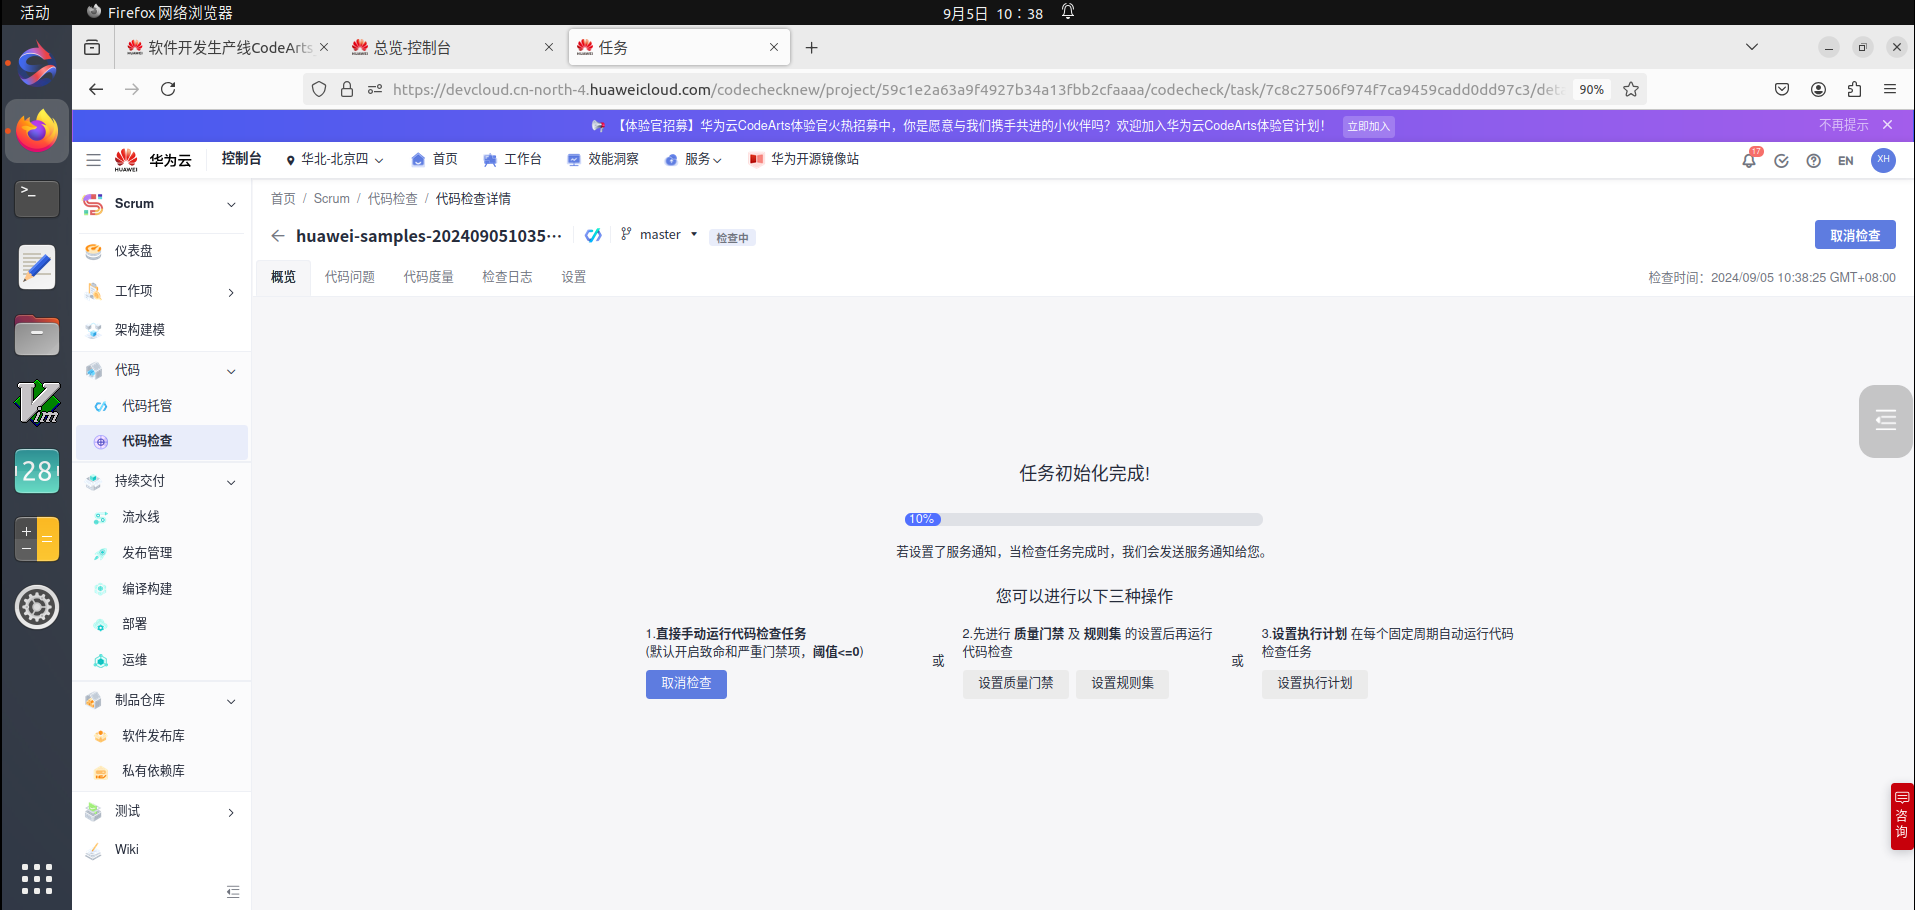The height and width of the screenshot is (910, 1915).
Task: Switch to the 总览-控制台 browser tab
Action: [x=452, y=47]
